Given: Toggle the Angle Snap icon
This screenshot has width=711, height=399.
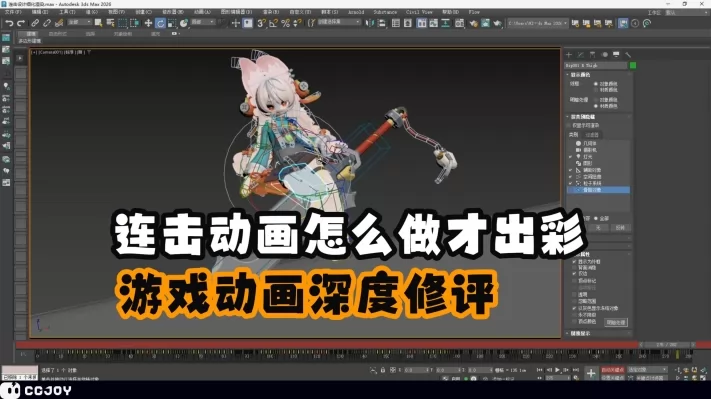Looking at the screenshot, I should [x=273, y=23].
